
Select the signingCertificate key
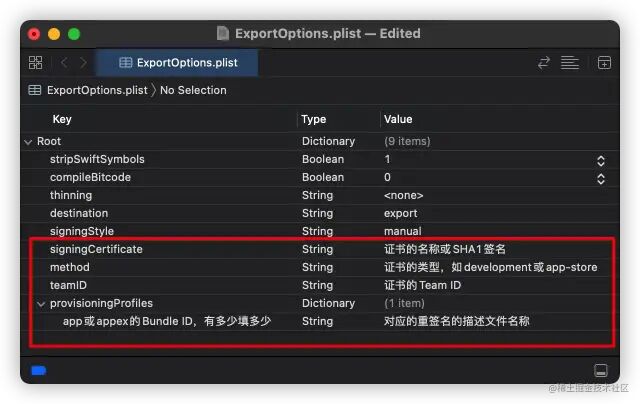(x=96, y=249)
